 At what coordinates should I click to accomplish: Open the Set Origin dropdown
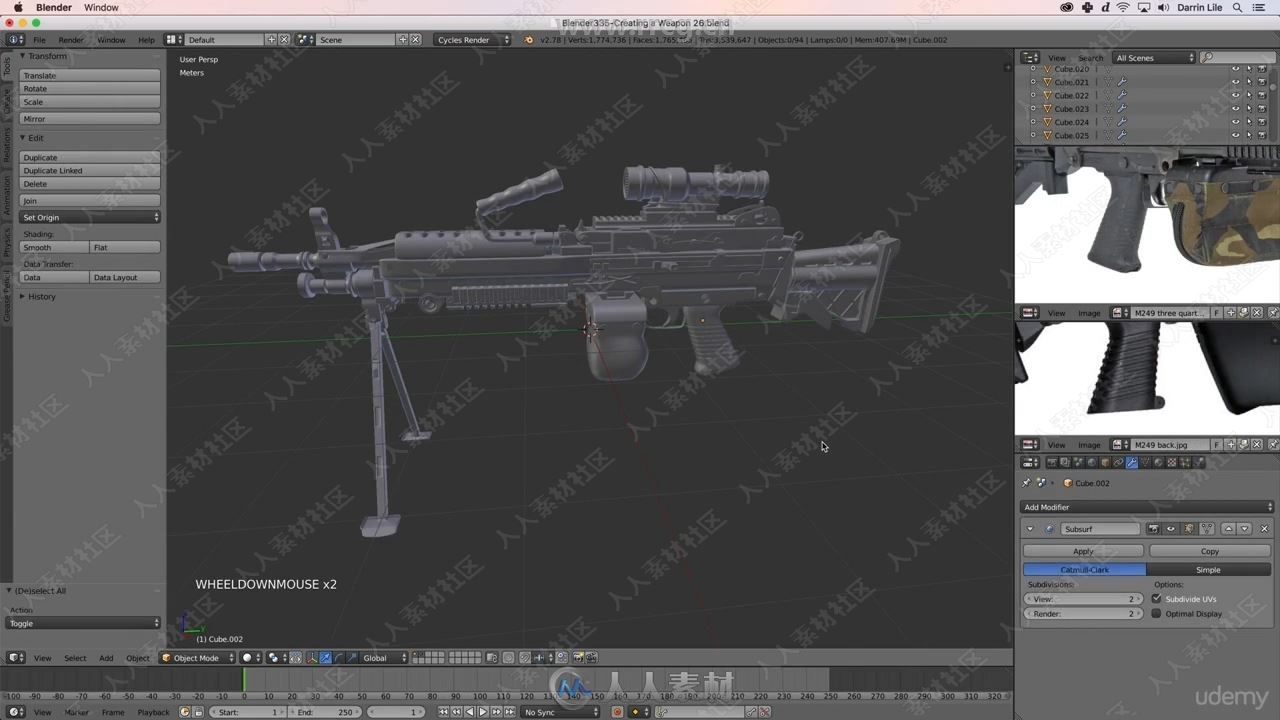coord(90,217)
